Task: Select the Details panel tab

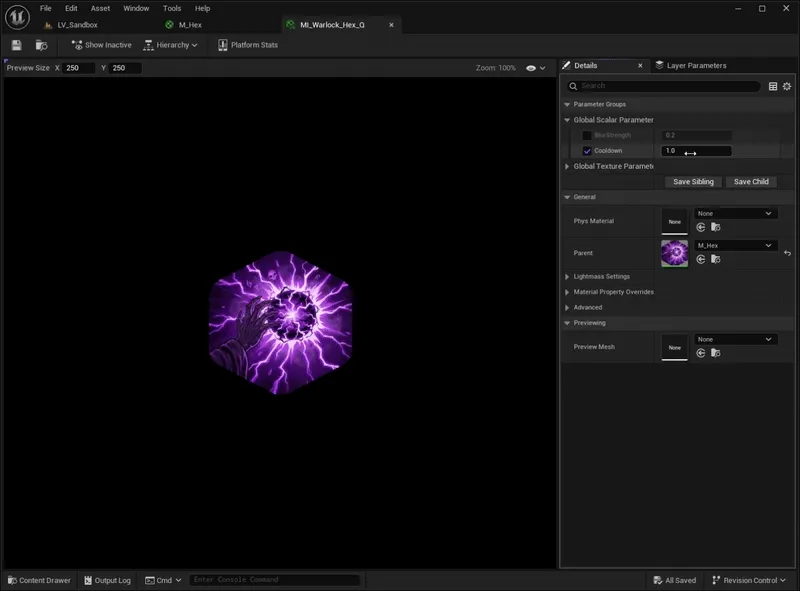Action: [x=585, y=65]
